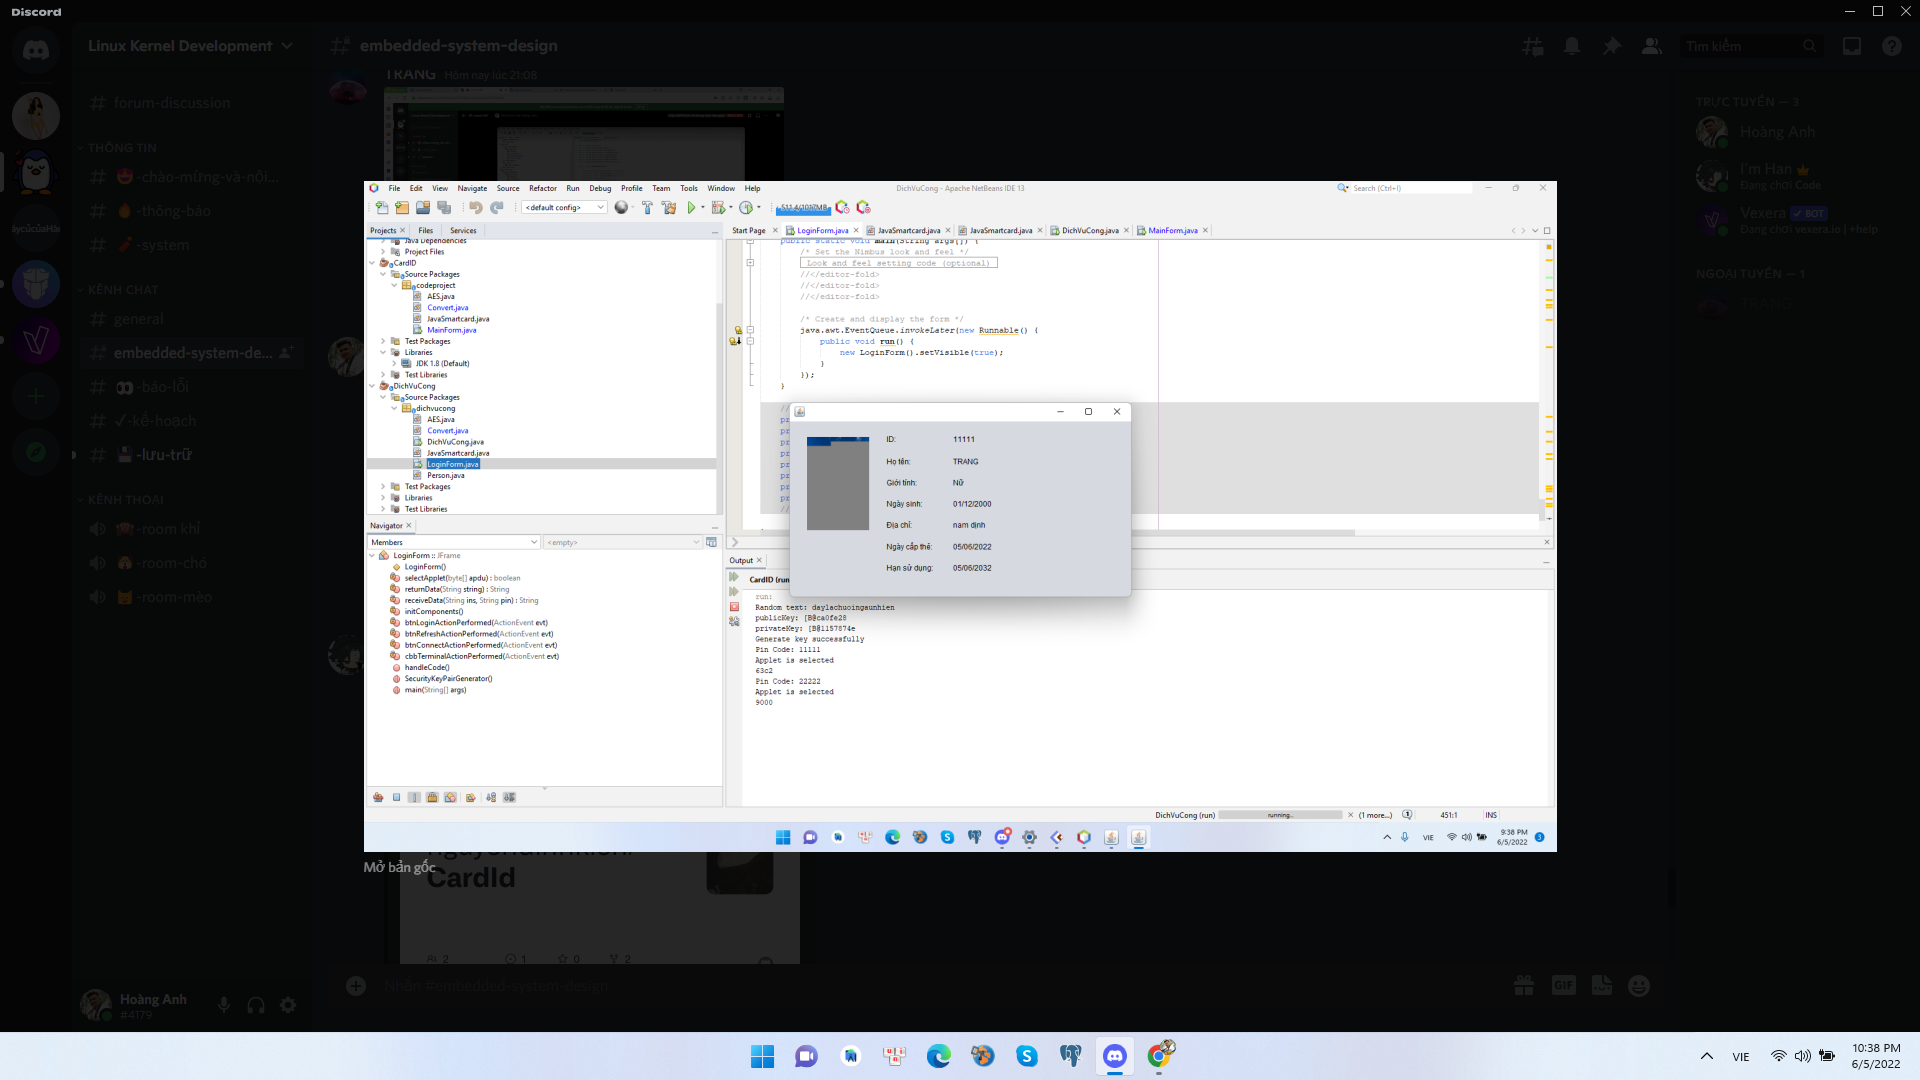
Task: Open the Refactor menu
Action: point(543,188)
